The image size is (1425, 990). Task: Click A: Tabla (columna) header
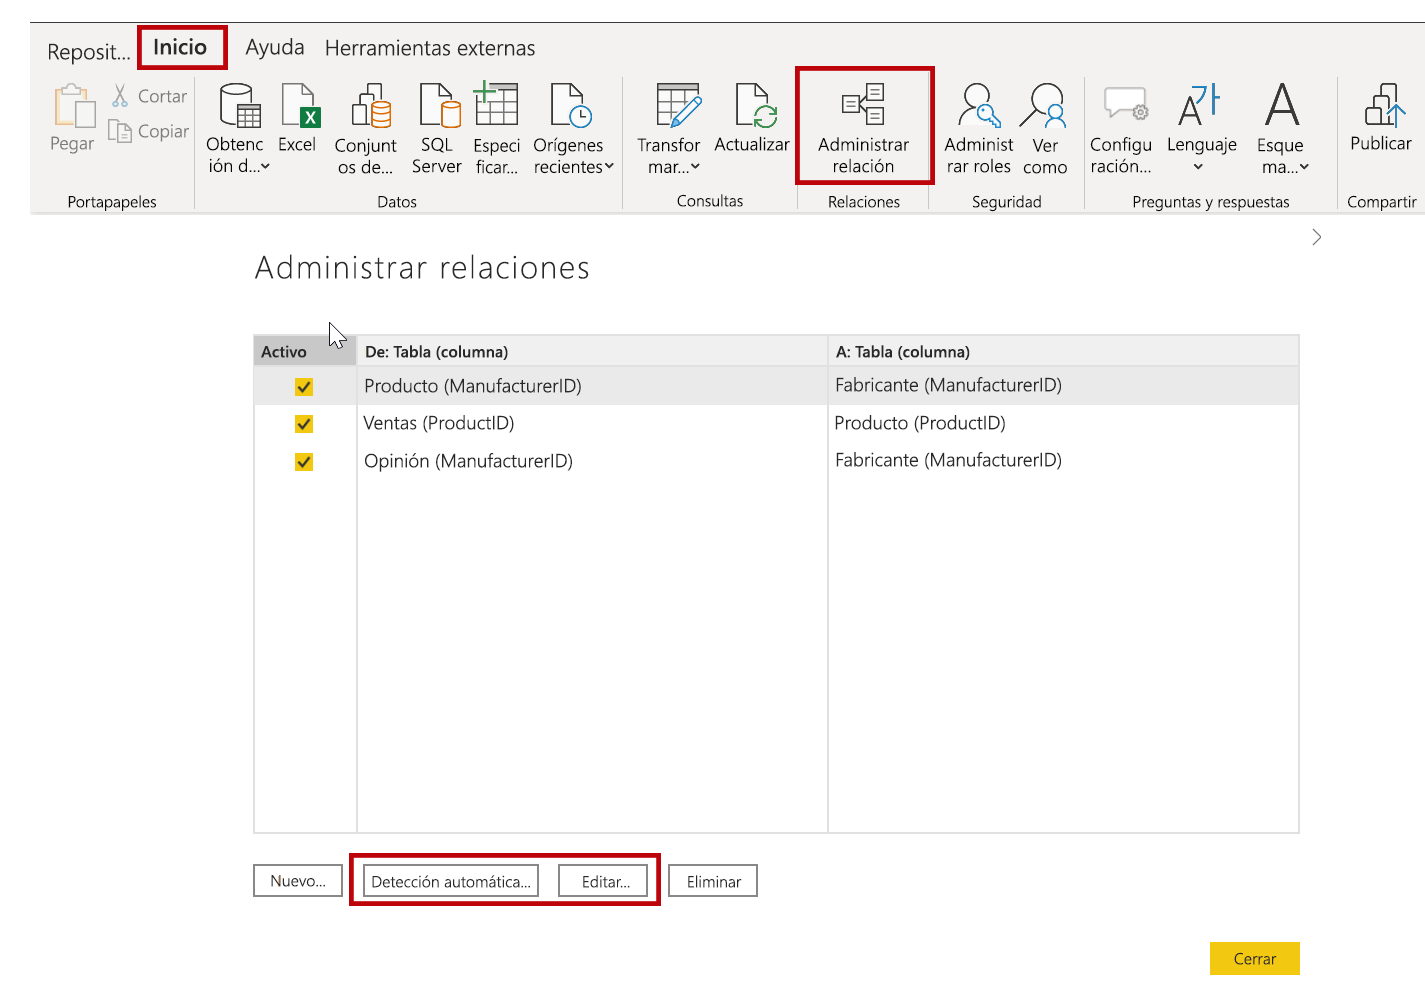point(1064,351)
